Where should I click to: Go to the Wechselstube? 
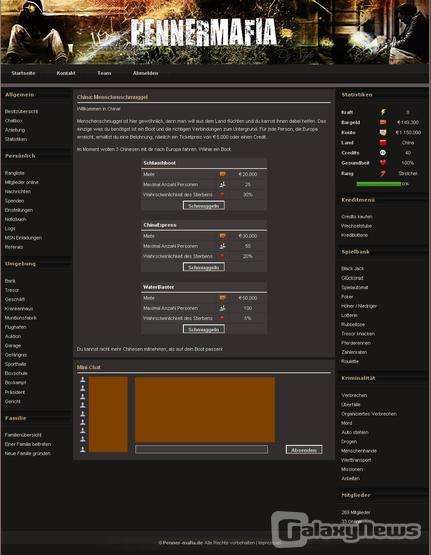click(356, 226)
